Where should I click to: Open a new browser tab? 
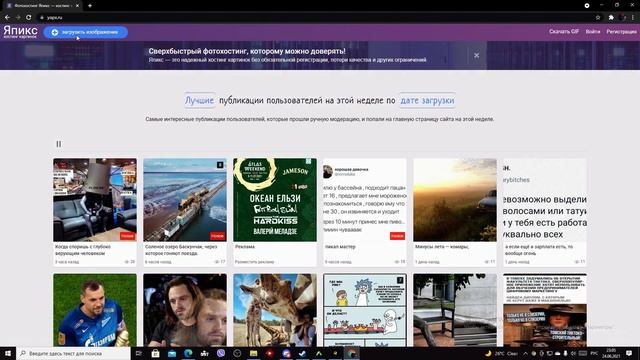[90, 6]
